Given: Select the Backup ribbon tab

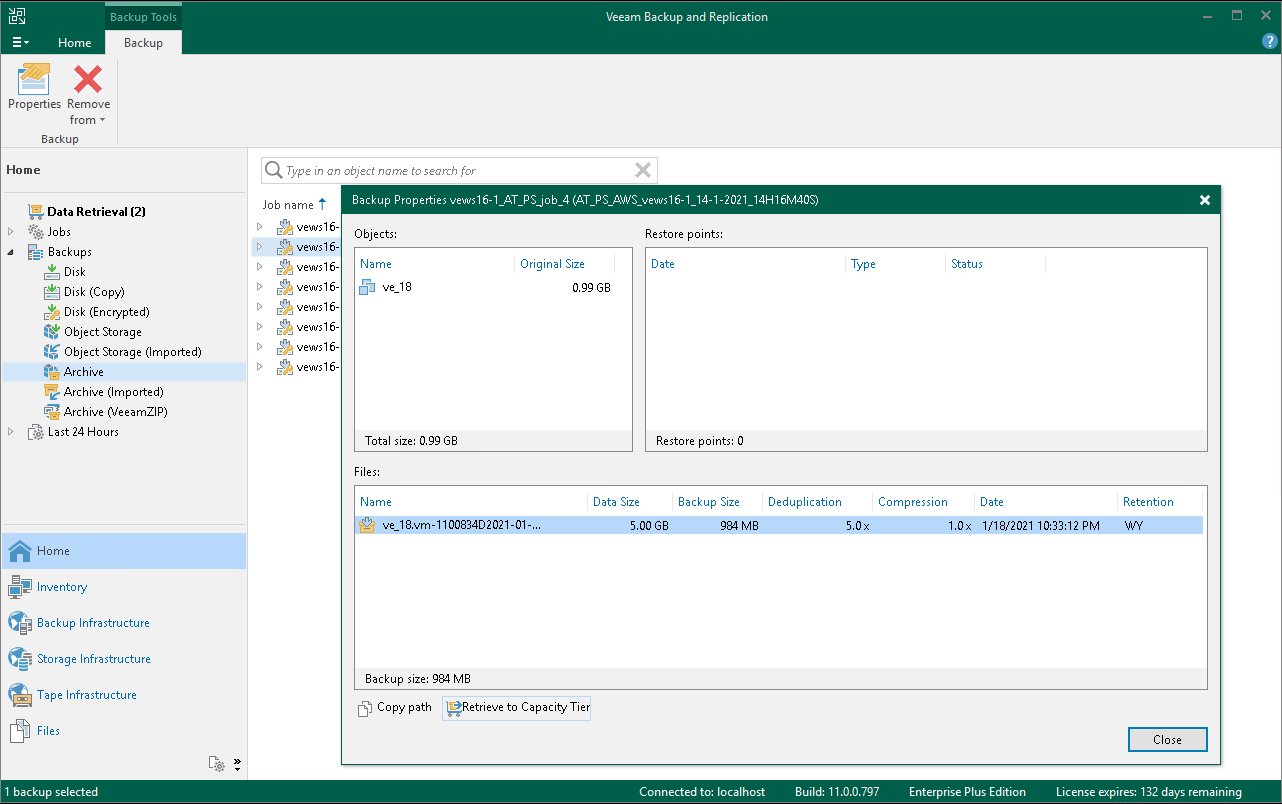Looking at the screenshot, I should (143, 43).
